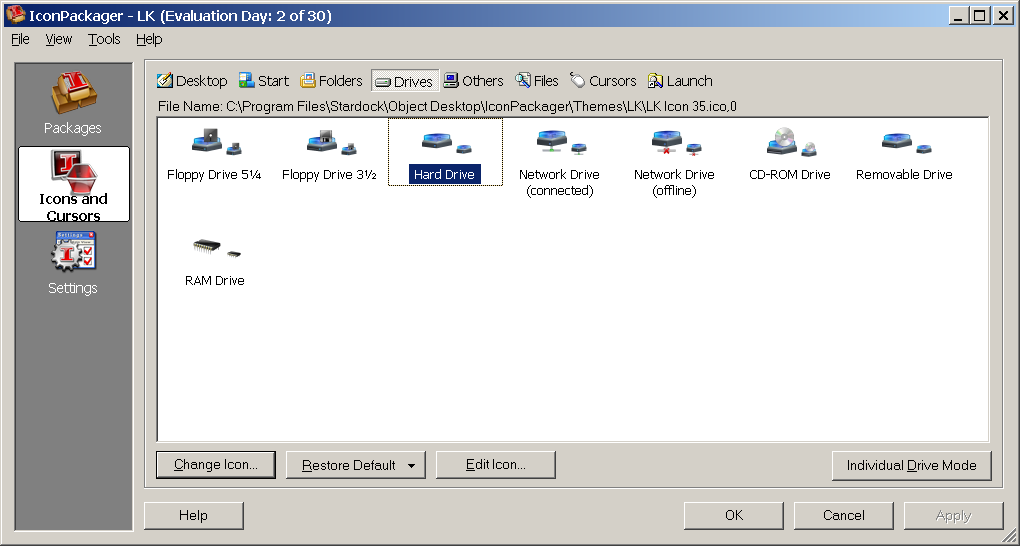The width and height of the screenshot is (1020, 546).
Task: Open the Tools menu
Action: pos(104,39)
